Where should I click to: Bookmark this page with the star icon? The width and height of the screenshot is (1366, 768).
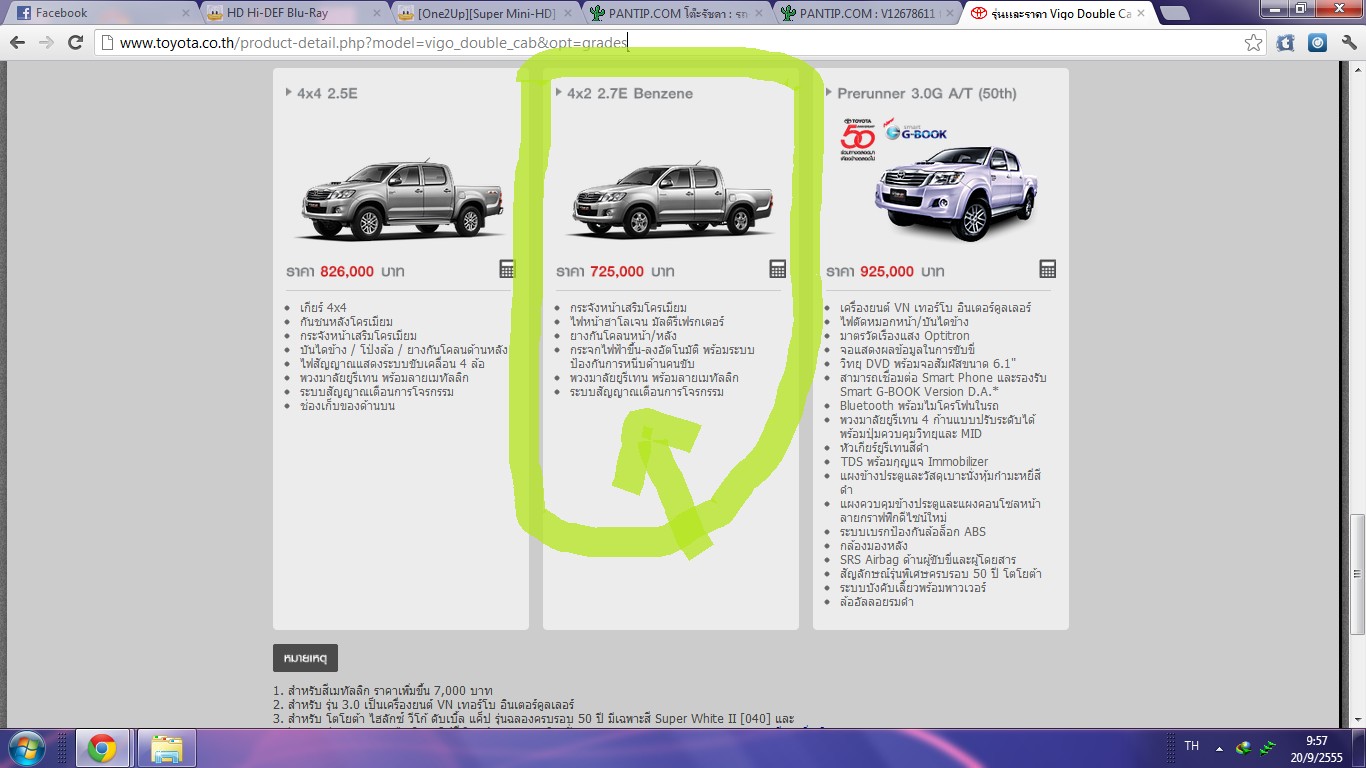point(1253,43)
